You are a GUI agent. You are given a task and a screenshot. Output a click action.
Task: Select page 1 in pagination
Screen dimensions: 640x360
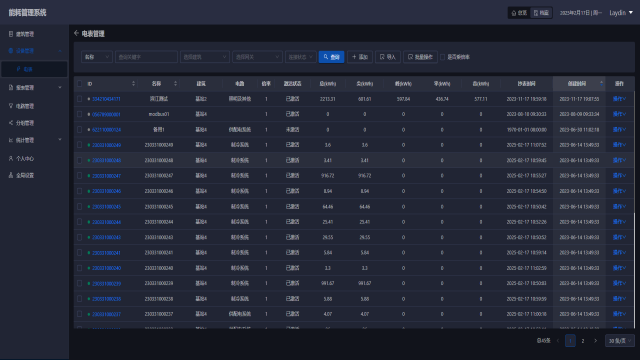570,340
